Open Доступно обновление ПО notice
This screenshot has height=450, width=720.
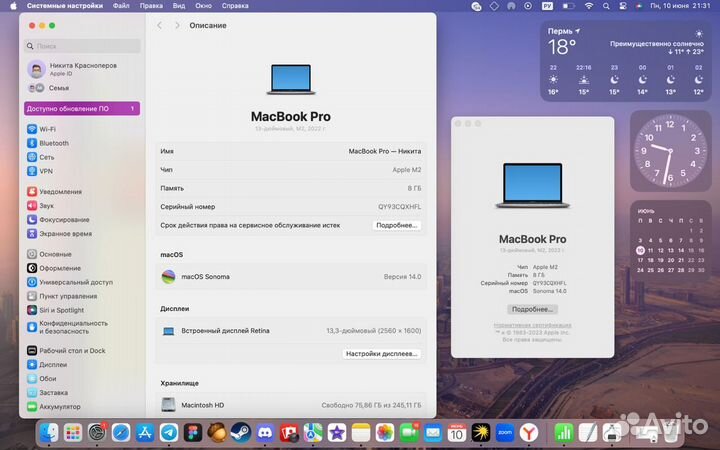click(82, 109)
